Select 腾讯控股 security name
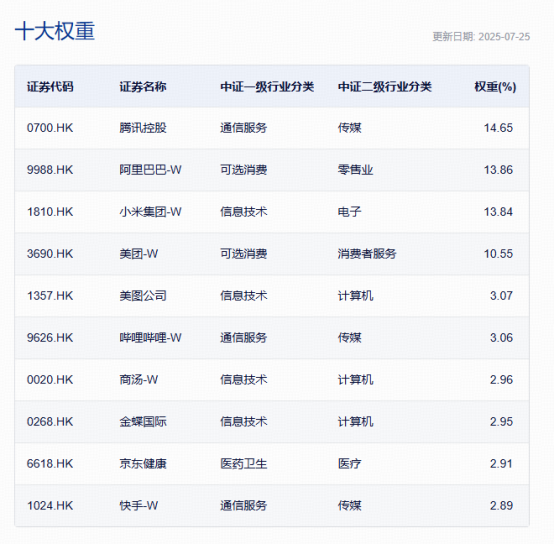 click(x=143, y=128)
